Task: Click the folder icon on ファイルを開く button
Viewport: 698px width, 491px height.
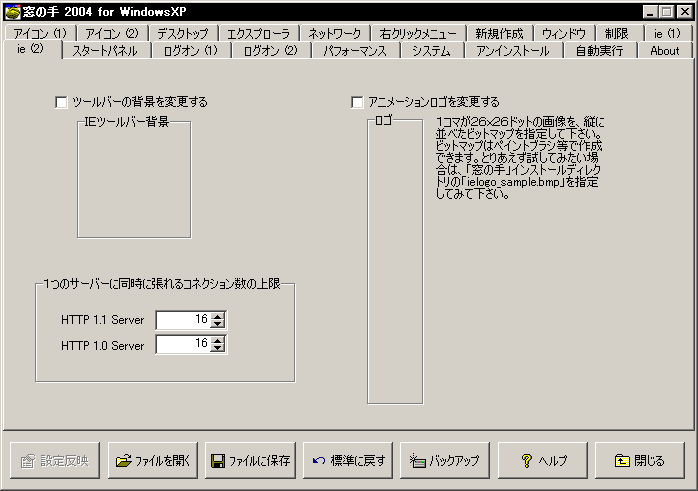Action: (124, 461)
